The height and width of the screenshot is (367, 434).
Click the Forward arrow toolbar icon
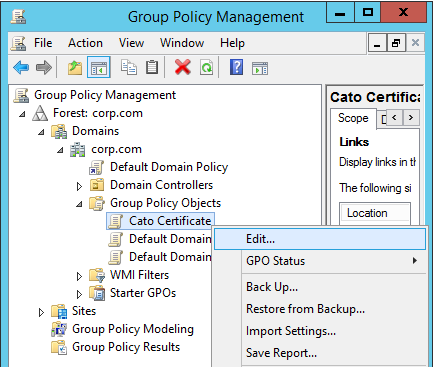point(44,68)
